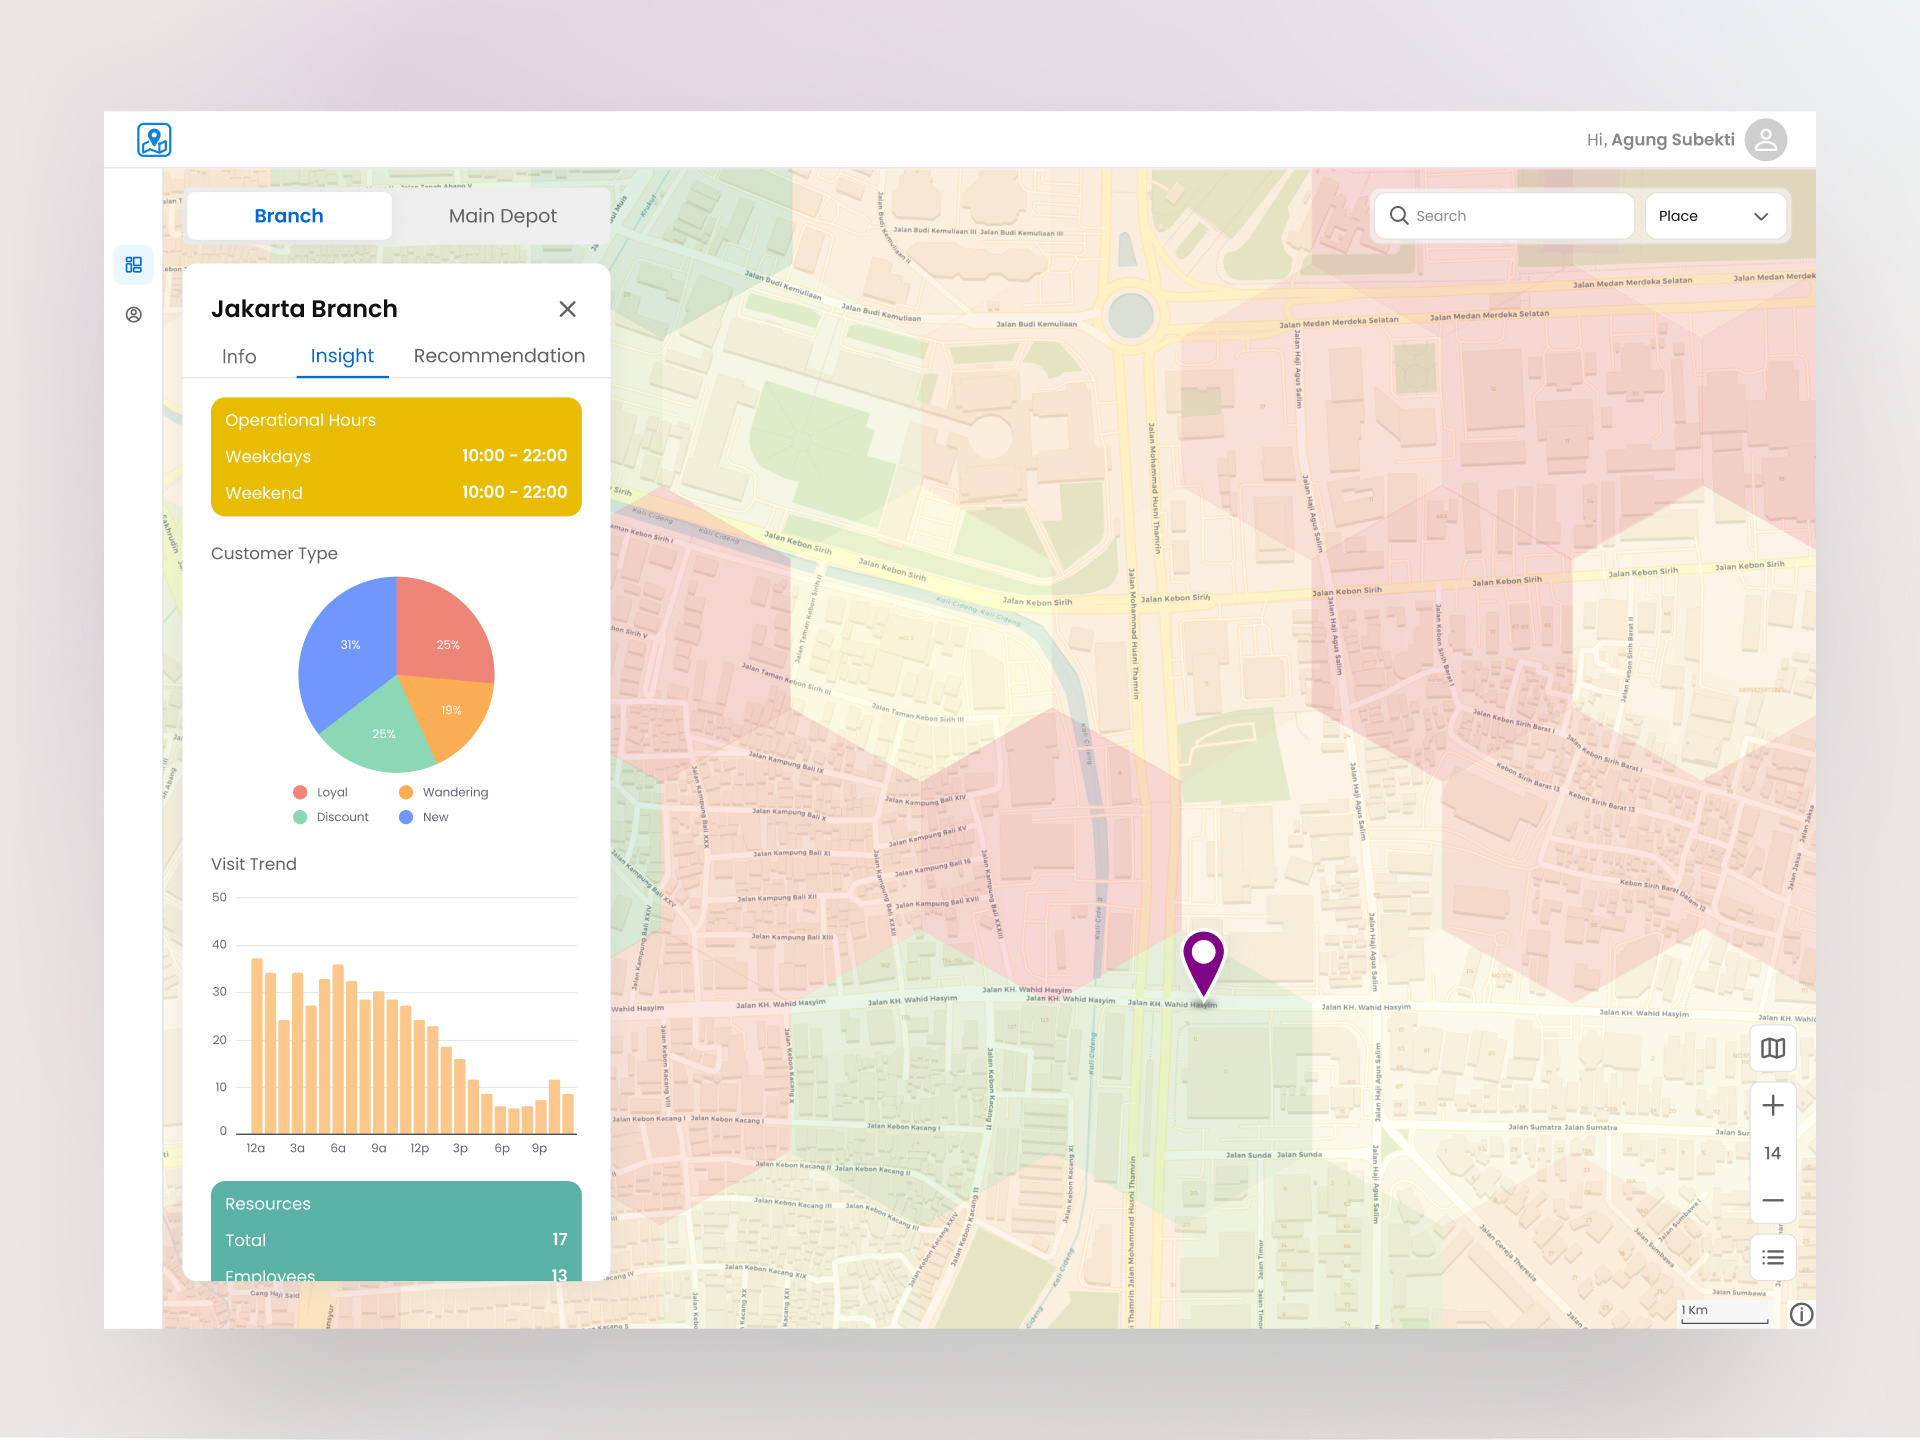The height and width of the screenshot is (1440, 1920).
Task: Close the Jakarta Branch panel
Action: (x=568, y=309)
